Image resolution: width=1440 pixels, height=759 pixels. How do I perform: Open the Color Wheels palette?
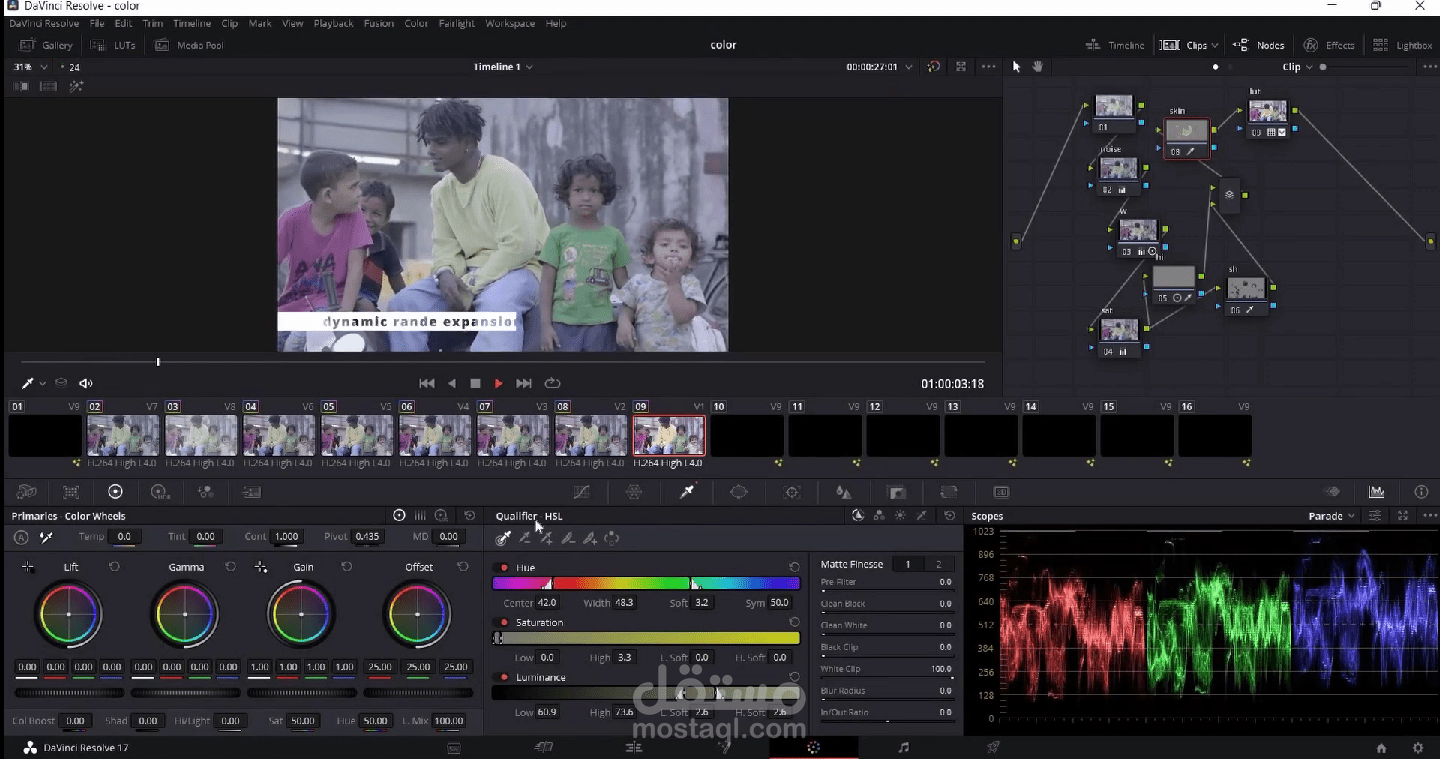[115, 491]
